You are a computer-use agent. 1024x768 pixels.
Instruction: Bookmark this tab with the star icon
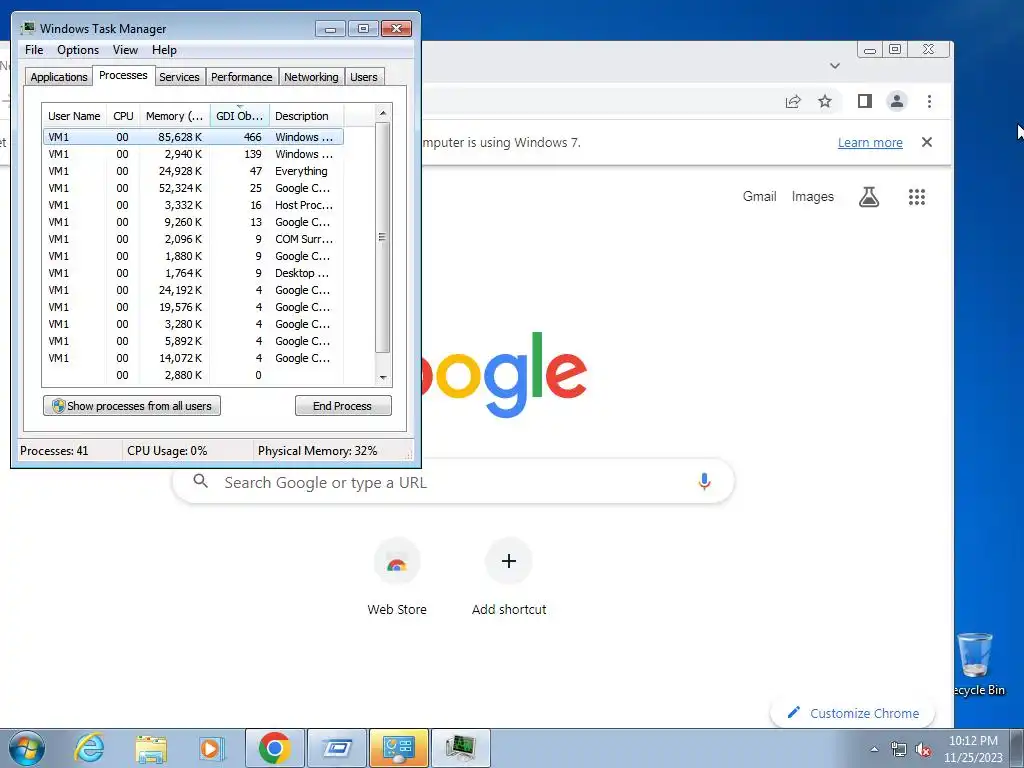coord(825,101)
